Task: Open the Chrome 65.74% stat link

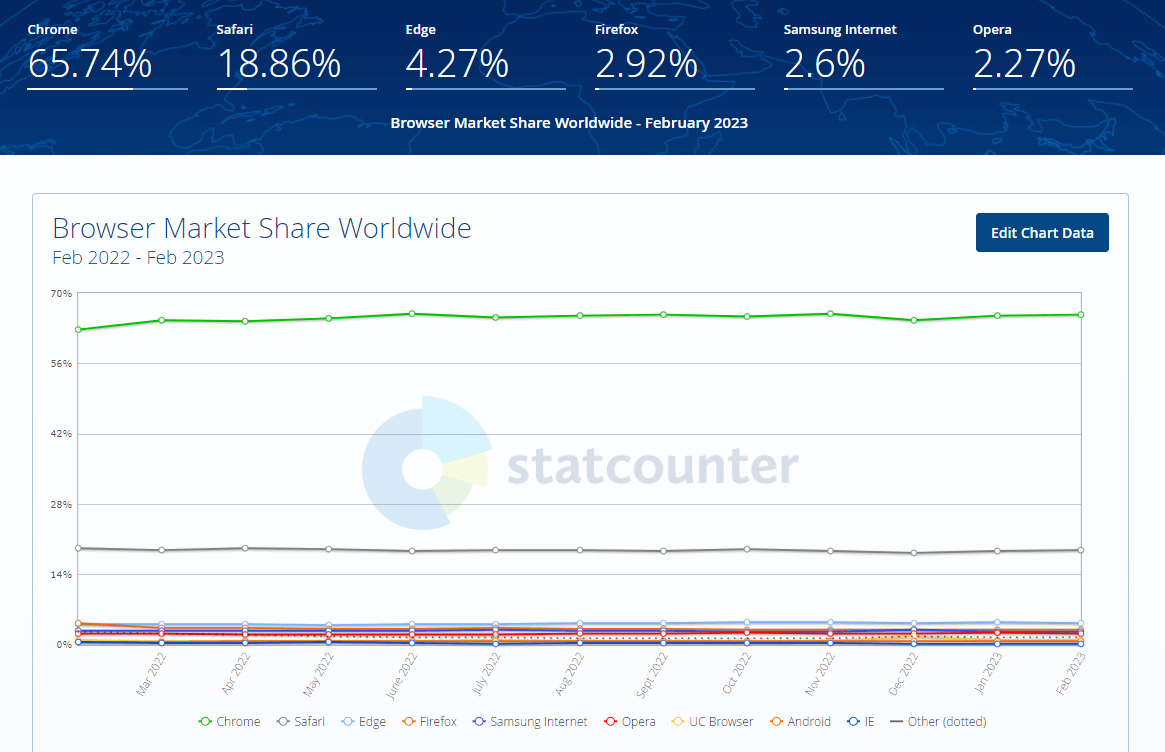Action: coord(88,64)
